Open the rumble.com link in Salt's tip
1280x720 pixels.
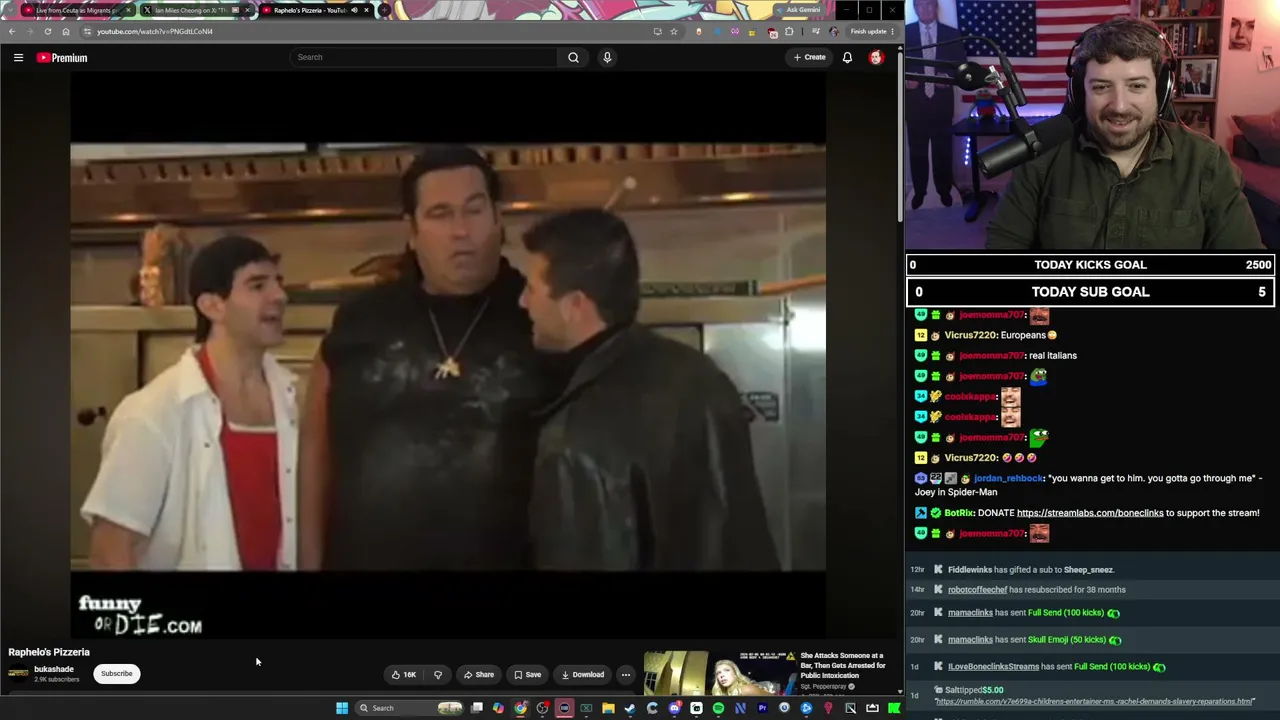(x=1094, y=702)
